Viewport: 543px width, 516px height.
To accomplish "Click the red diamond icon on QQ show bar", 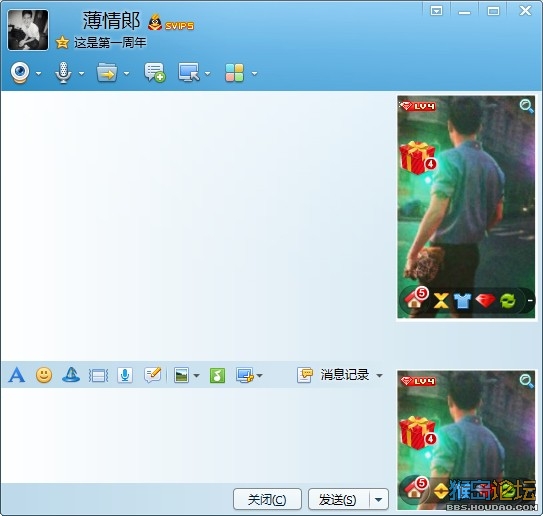I will pos(485,300).
